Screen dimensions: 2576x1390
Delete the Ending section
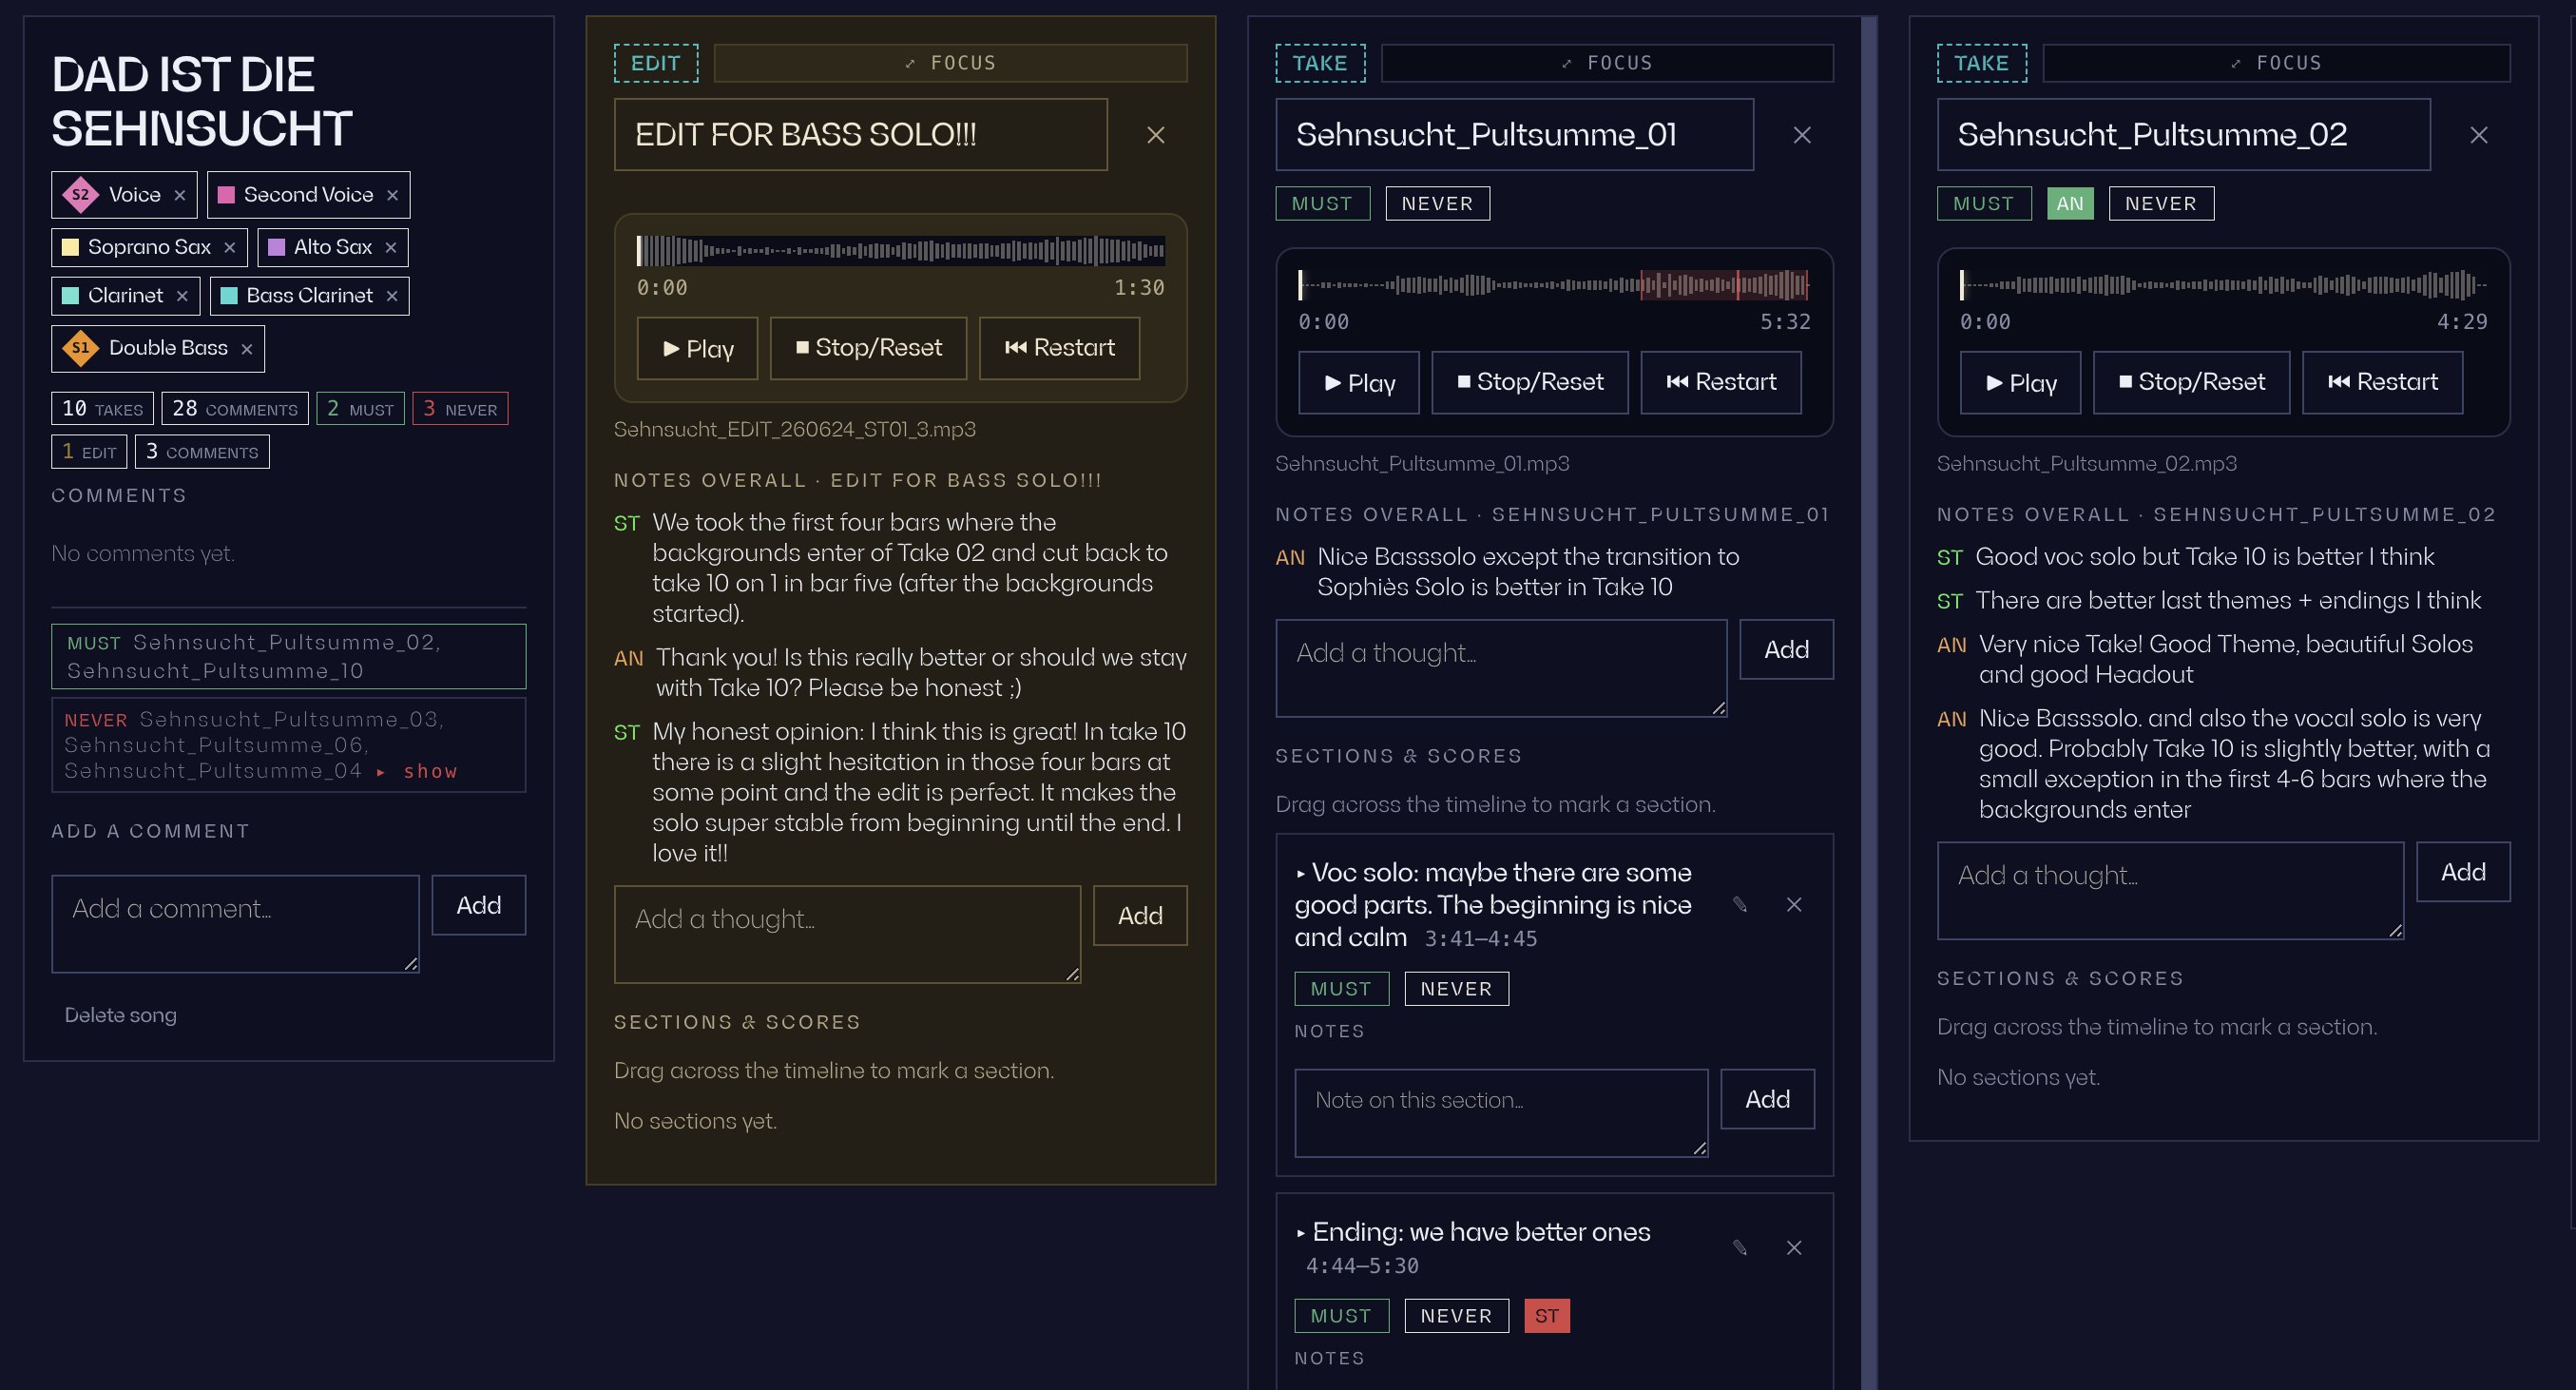pos(1794,1248)
